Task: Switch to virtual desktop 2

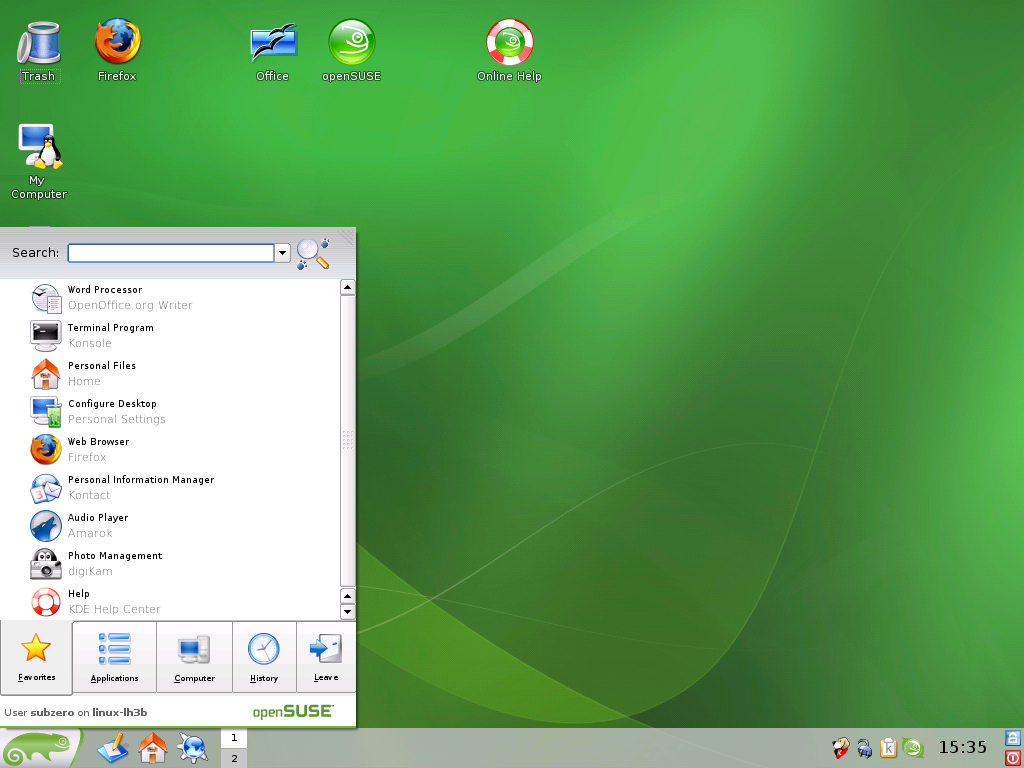Action: [x=234, y=758]
